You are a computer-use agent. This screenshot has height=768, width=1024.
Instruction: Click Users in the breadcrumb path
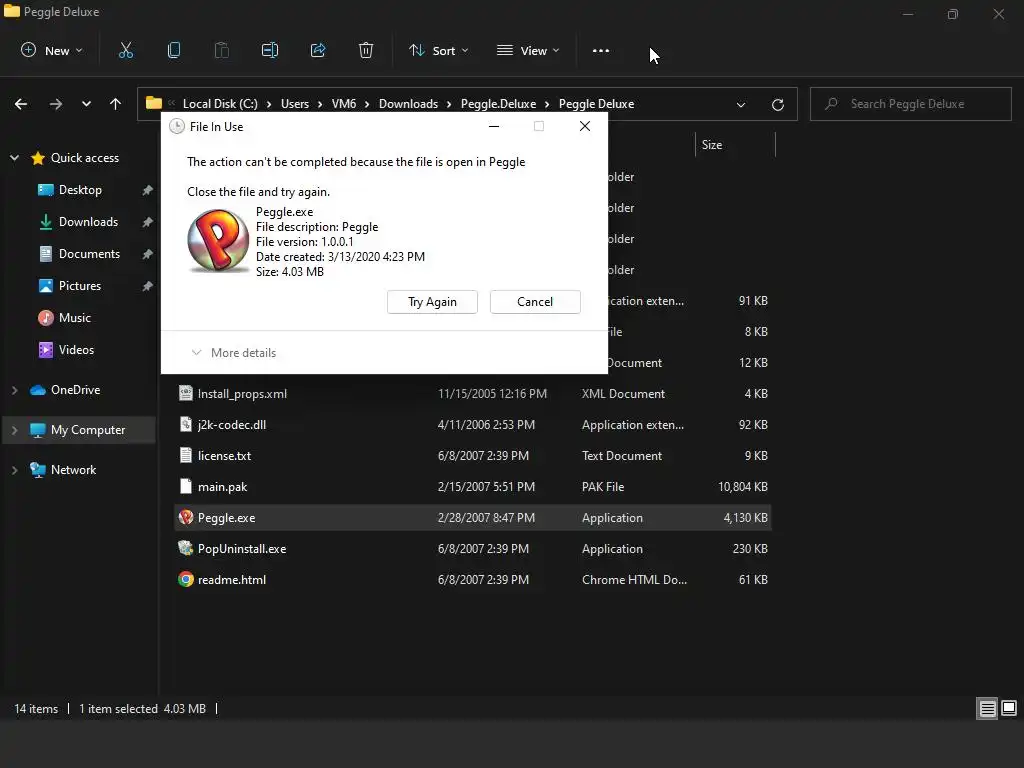(295, 104)
